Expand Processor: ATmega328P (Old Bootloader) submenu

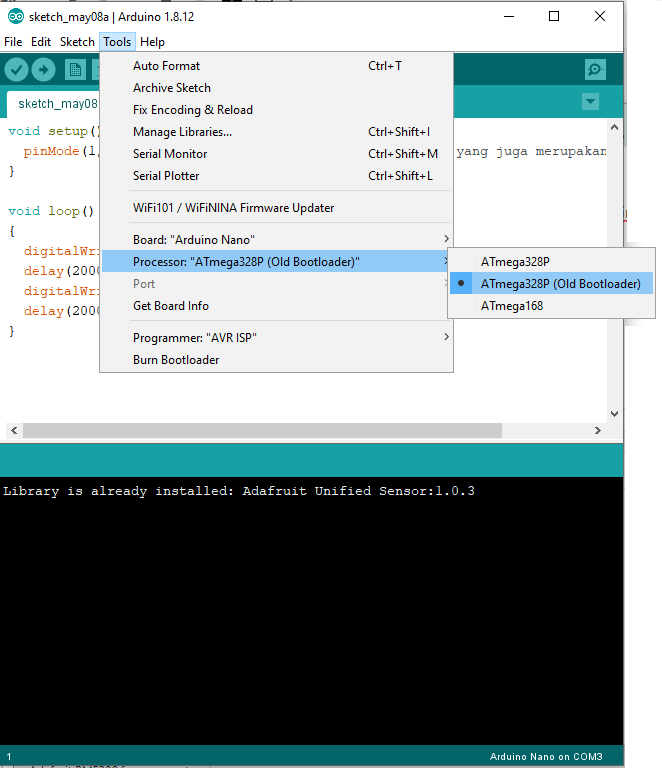(x=276, y=262)
